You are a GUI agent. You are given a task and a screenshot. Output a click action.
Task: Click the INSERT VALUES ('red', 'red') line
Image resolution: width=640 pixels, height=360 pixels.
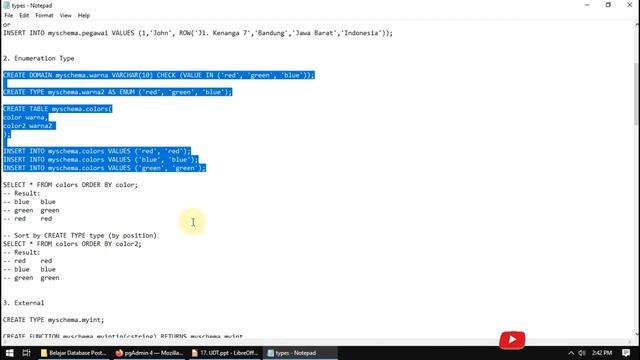[x=97, y=151]
